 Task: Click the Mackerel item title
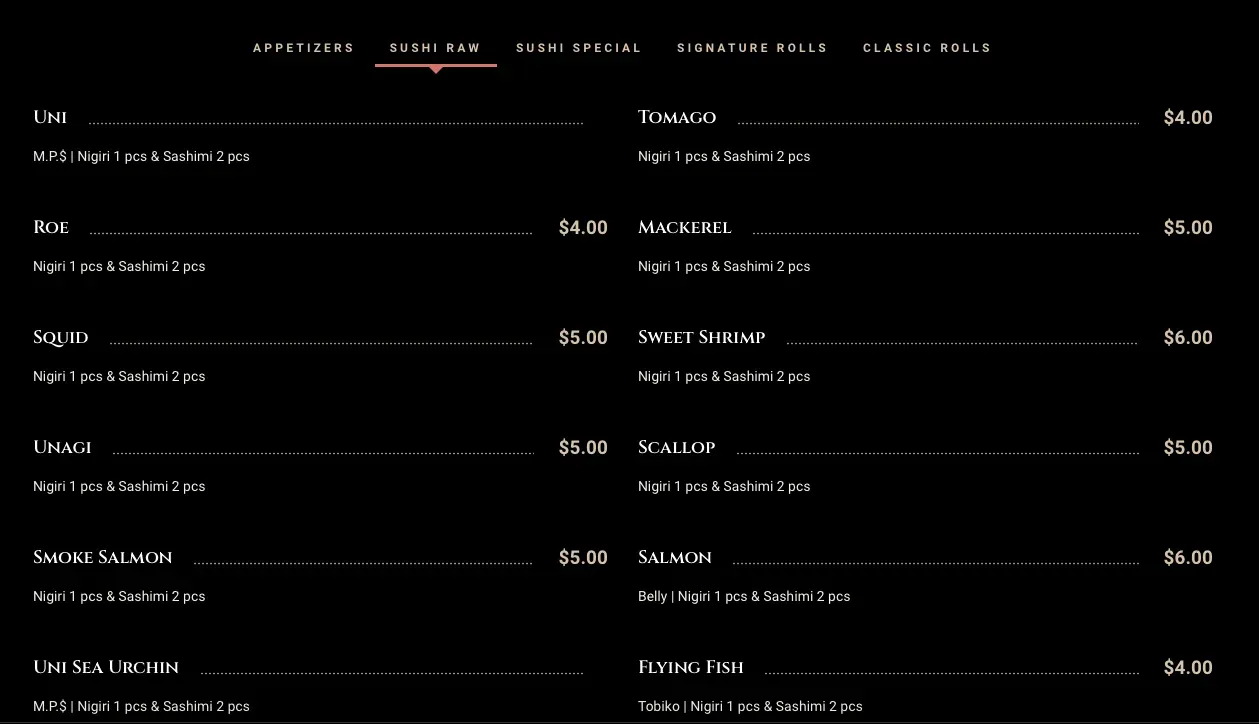pos(685,227)
